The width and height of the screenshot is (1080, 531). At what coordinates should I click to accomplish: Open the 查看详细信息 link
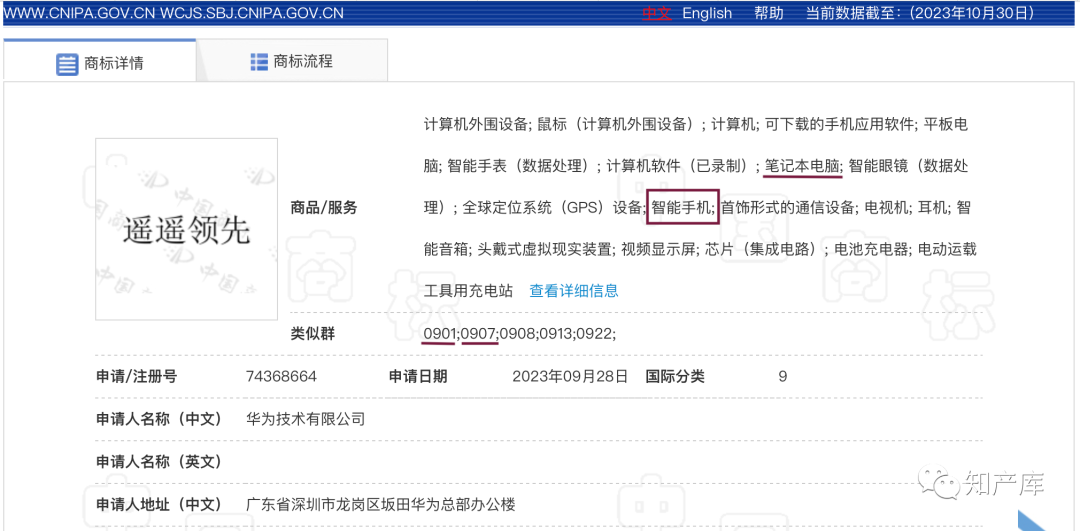click(x=573, y=291)
